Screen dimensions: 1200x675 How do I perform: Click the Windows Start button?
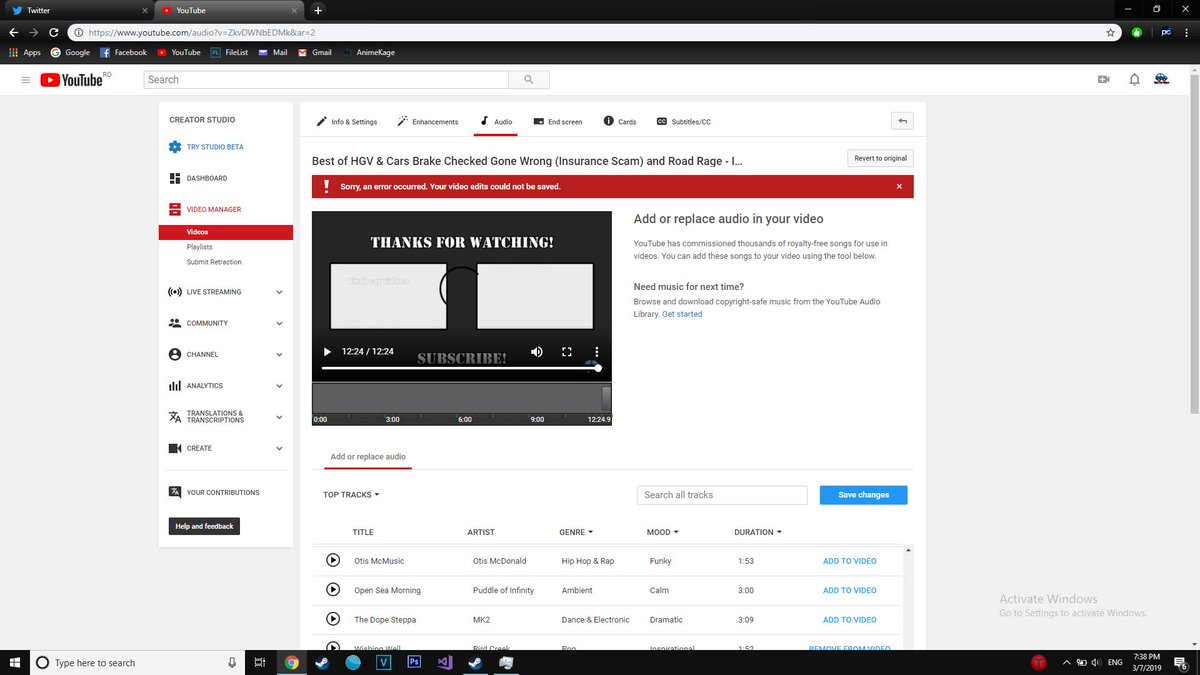pyautogui.click(x=14, y=662)
